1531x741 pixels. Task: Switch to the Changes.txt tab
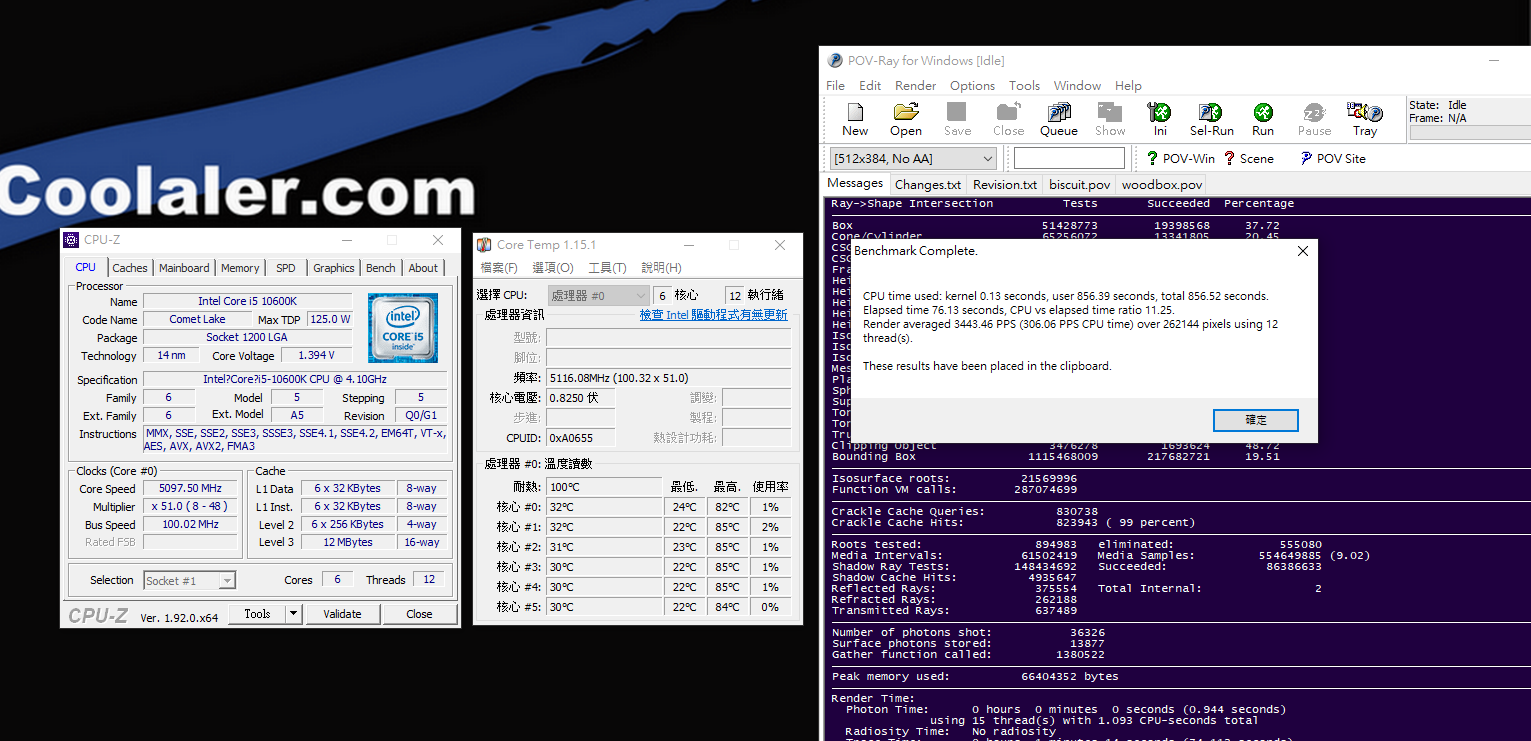click(927, 184)
